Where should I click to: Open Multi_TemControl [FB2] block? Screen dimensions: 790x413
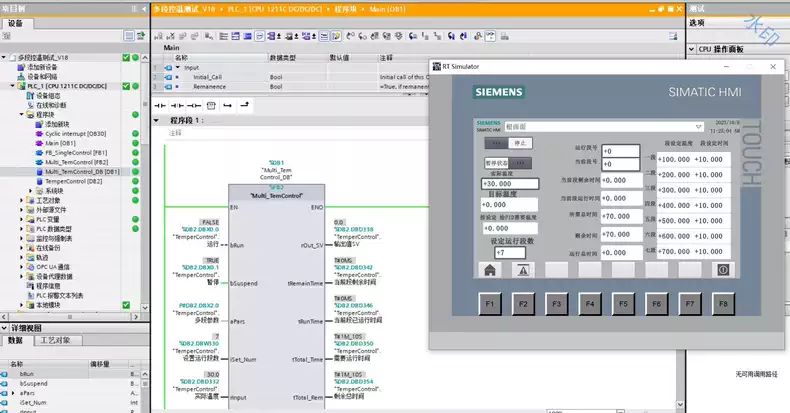(77, 162)
